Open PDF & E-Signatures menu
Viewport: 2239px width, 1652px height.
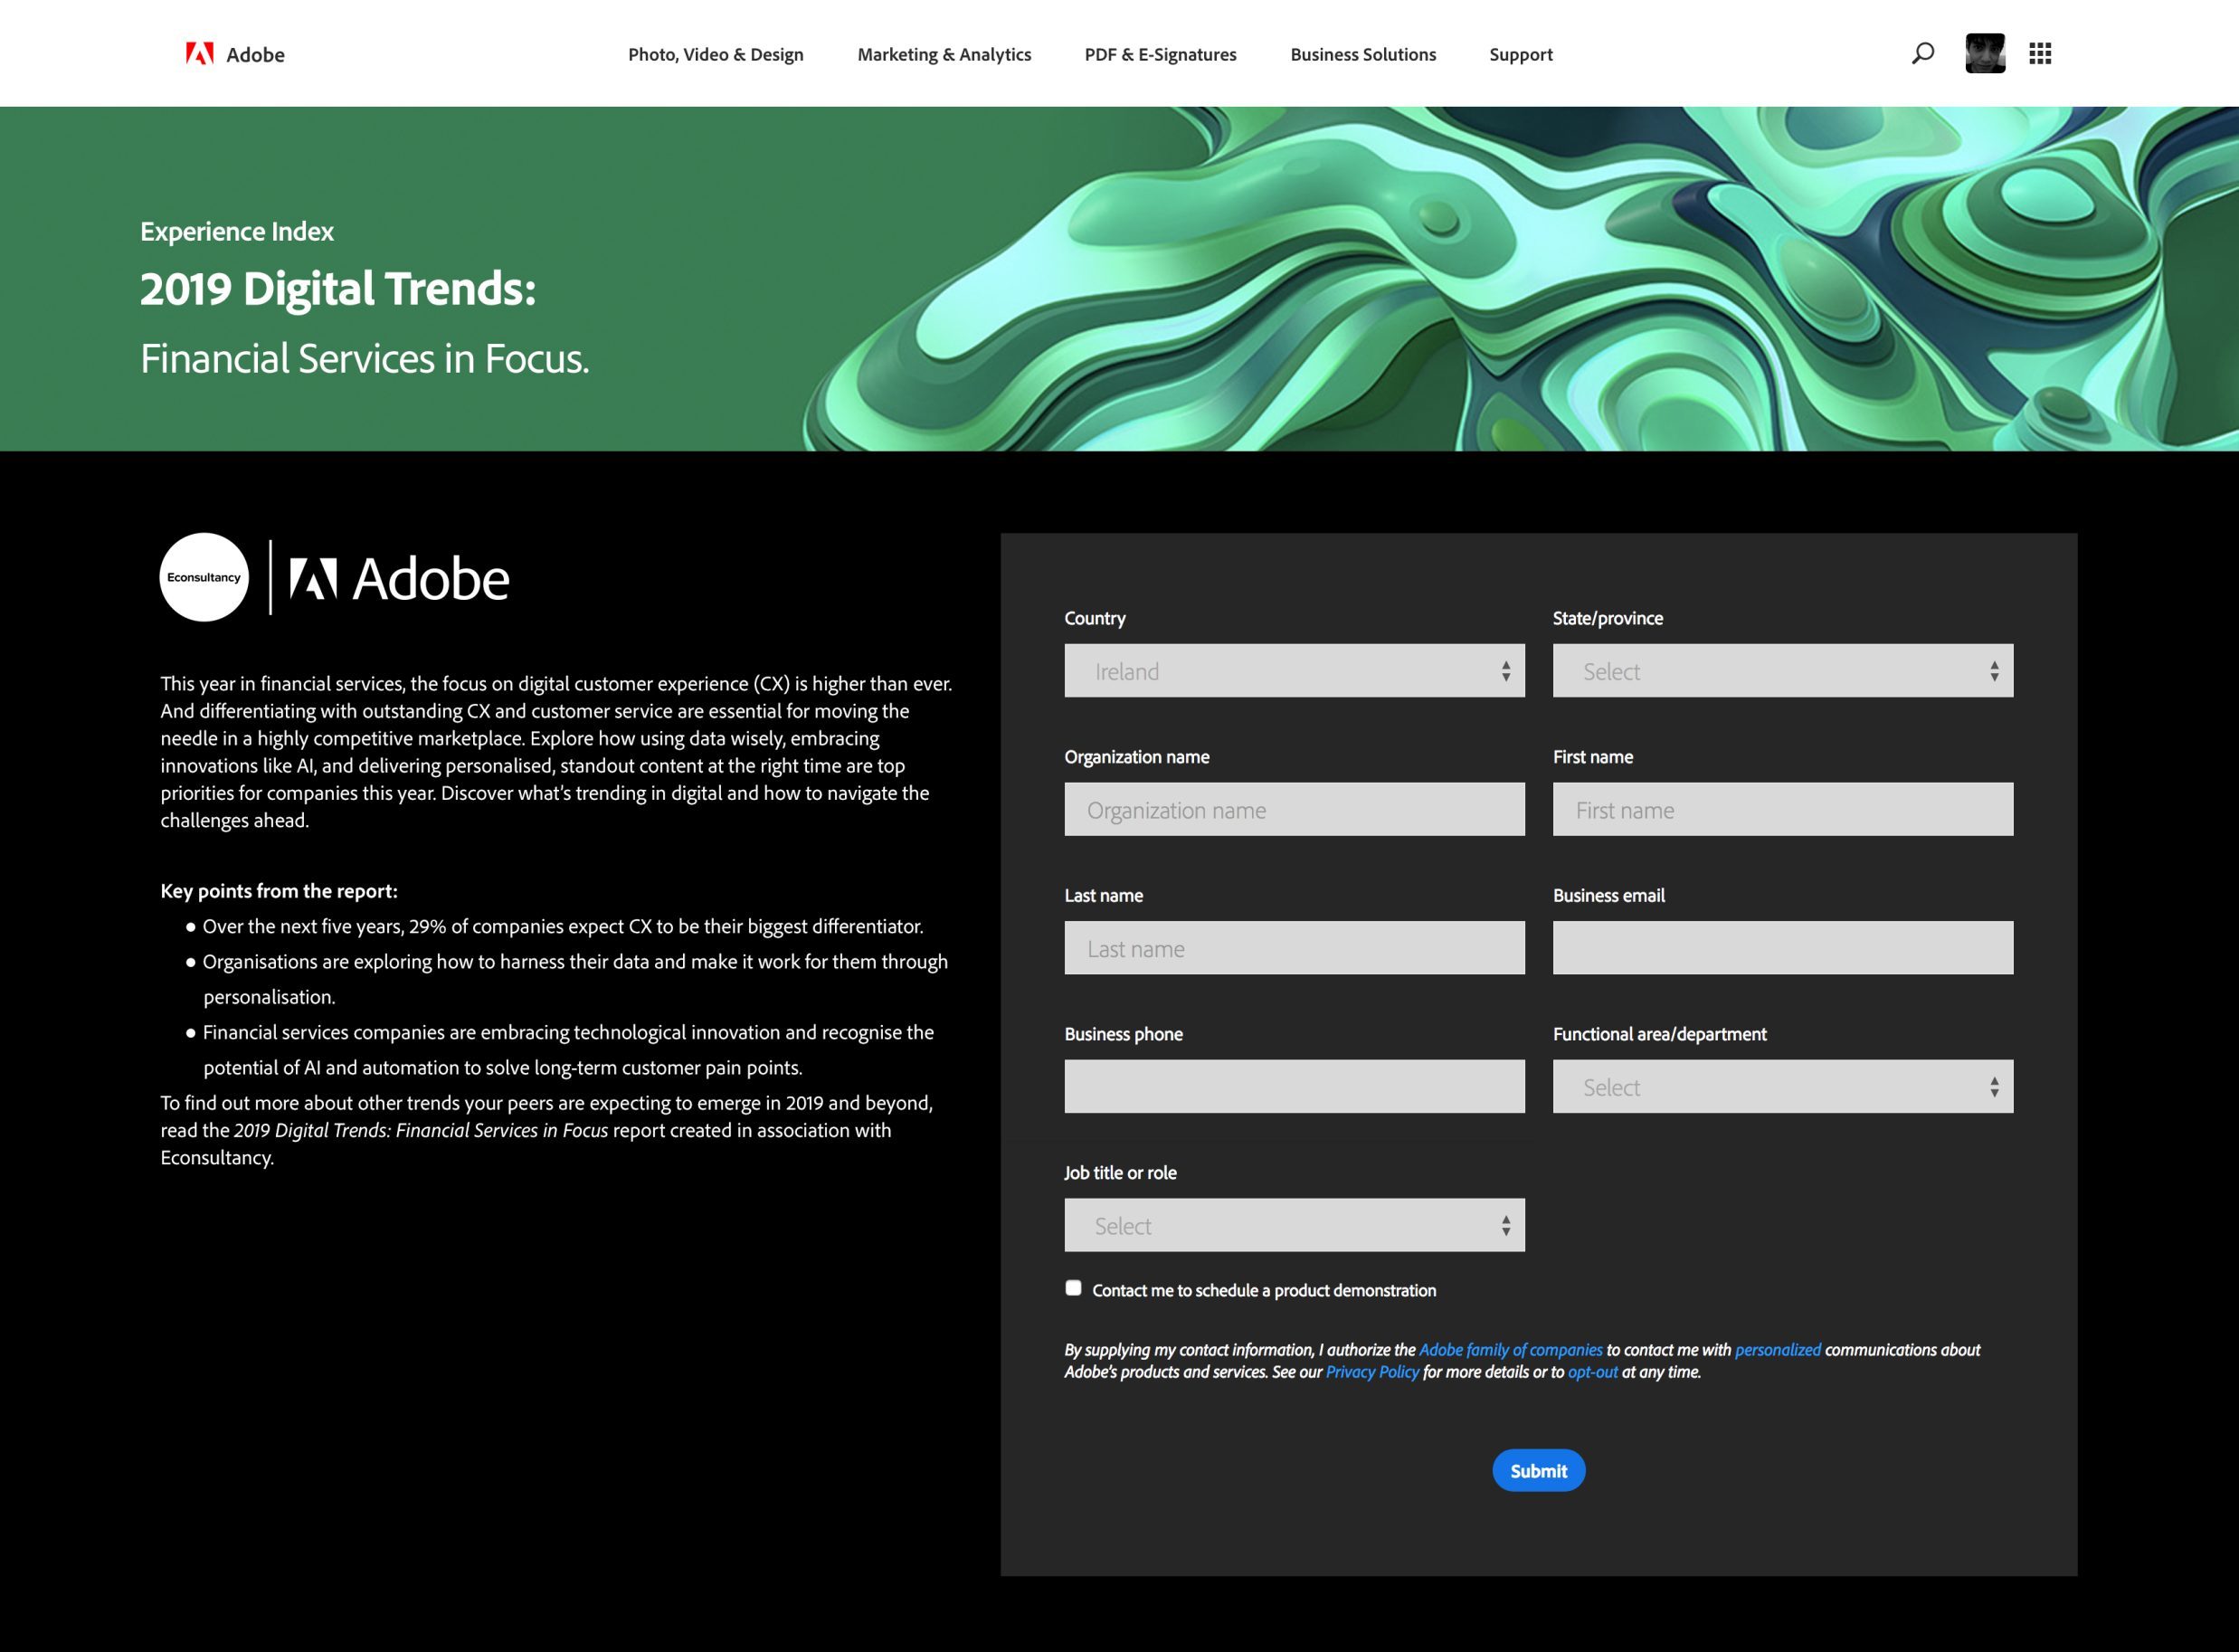coord(1161,54)
